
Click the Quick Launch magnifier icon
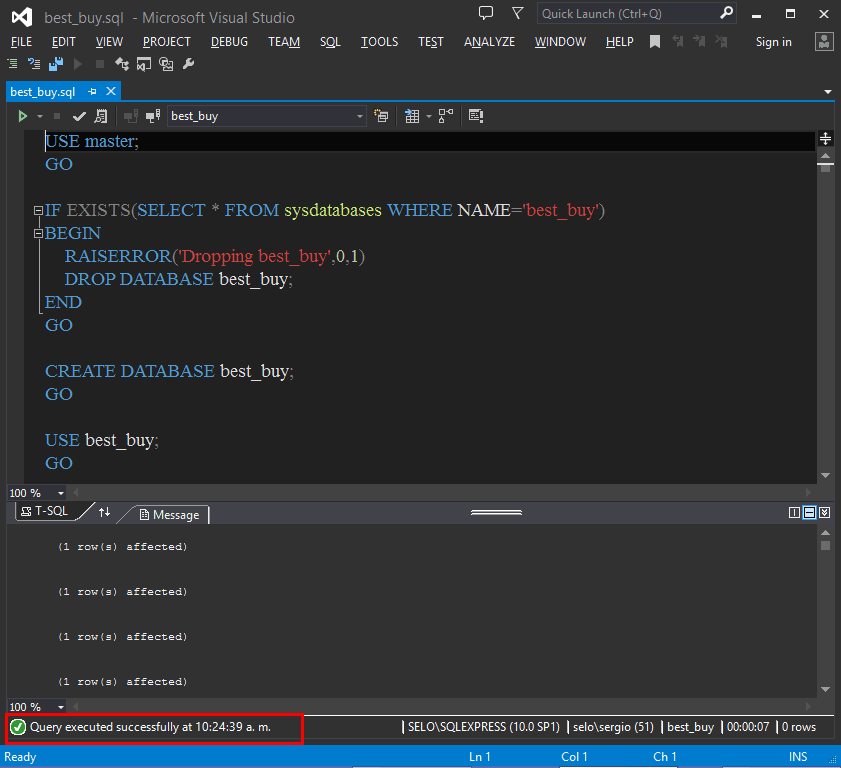click(727, 13)
